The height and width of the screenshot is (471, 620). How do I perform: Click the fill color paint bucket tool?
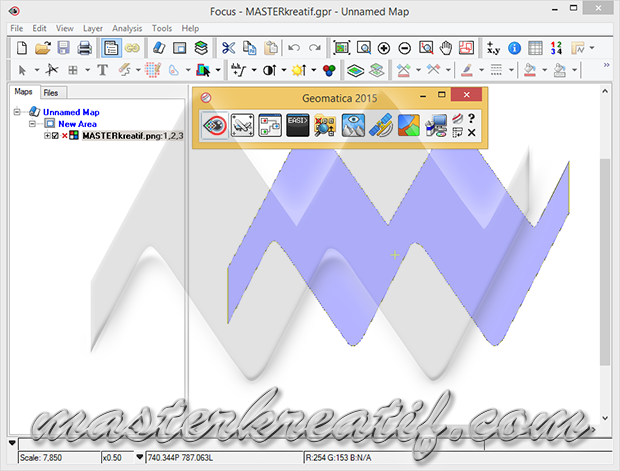point(530,70)
